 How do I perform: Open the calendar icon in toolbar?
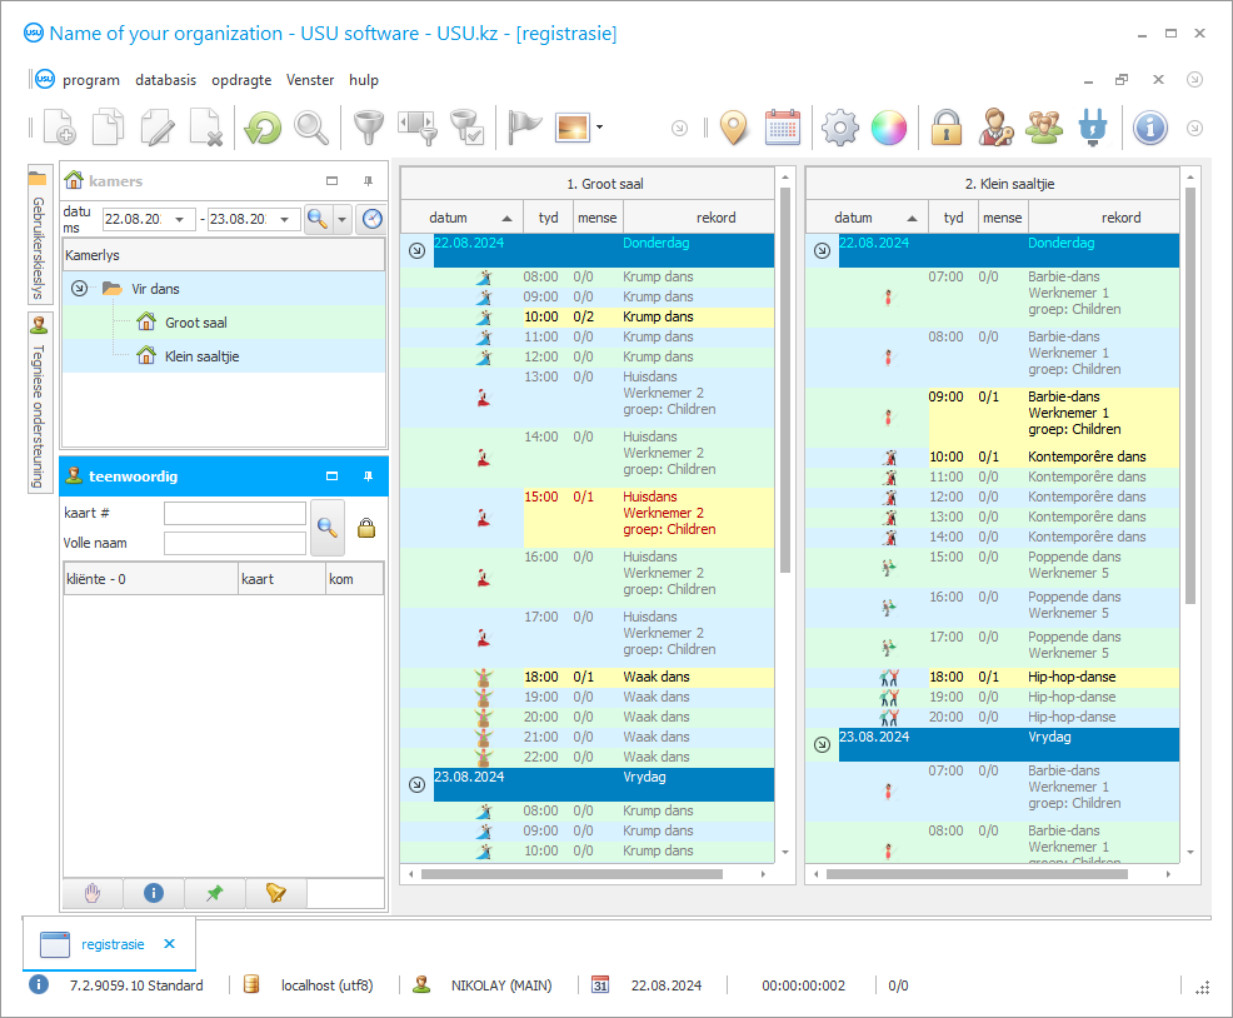click(x=782, y=128)
